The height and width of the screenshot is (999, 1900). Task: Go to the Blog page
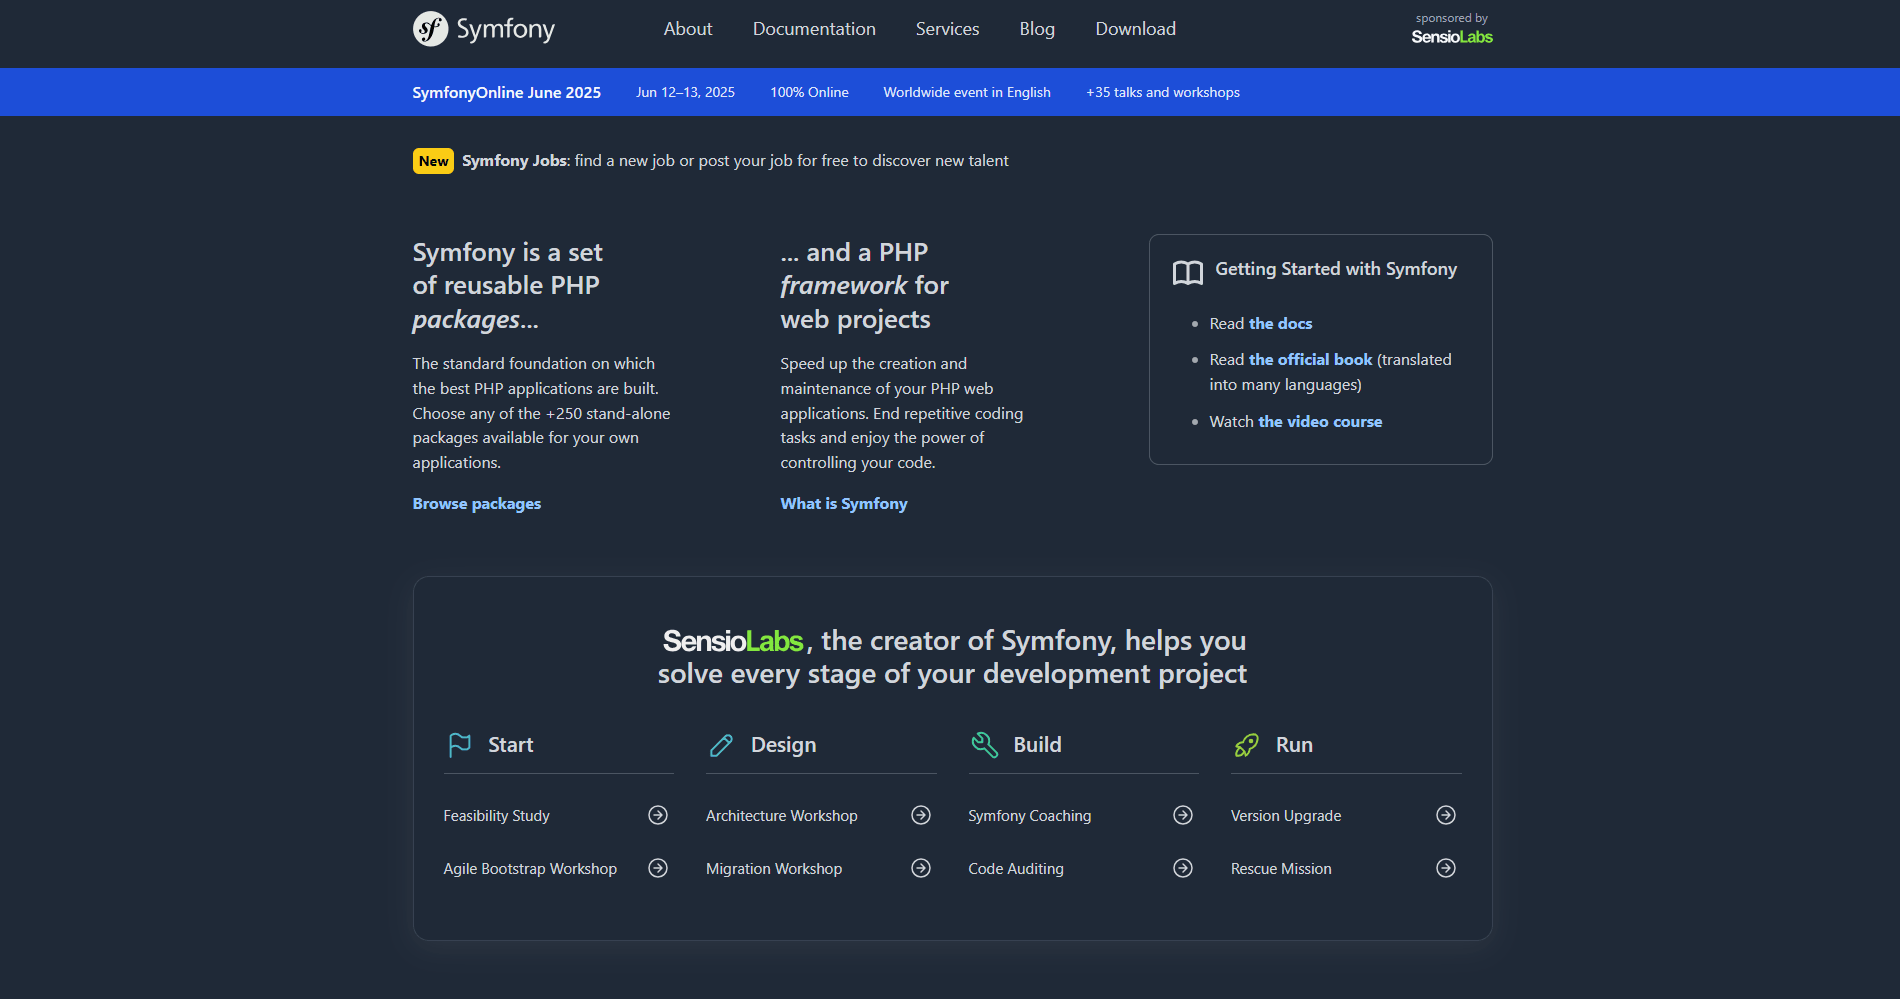coord(1037,29)
